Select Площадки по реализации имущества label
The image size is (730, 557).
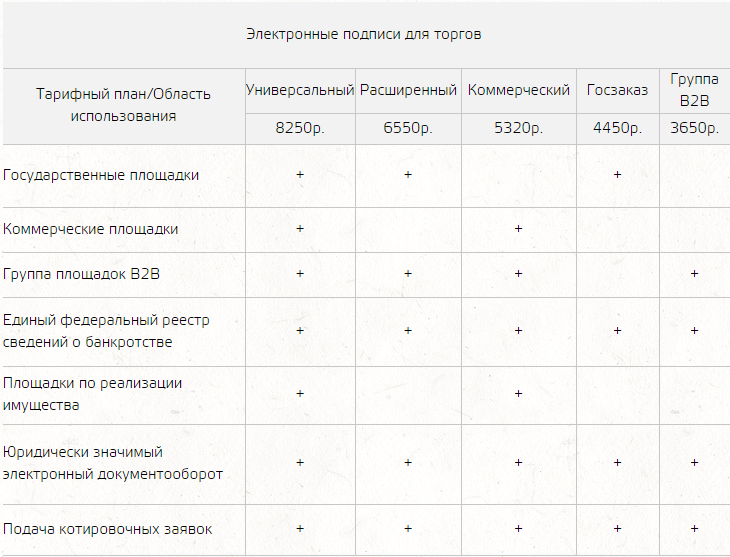coord(92,394)
